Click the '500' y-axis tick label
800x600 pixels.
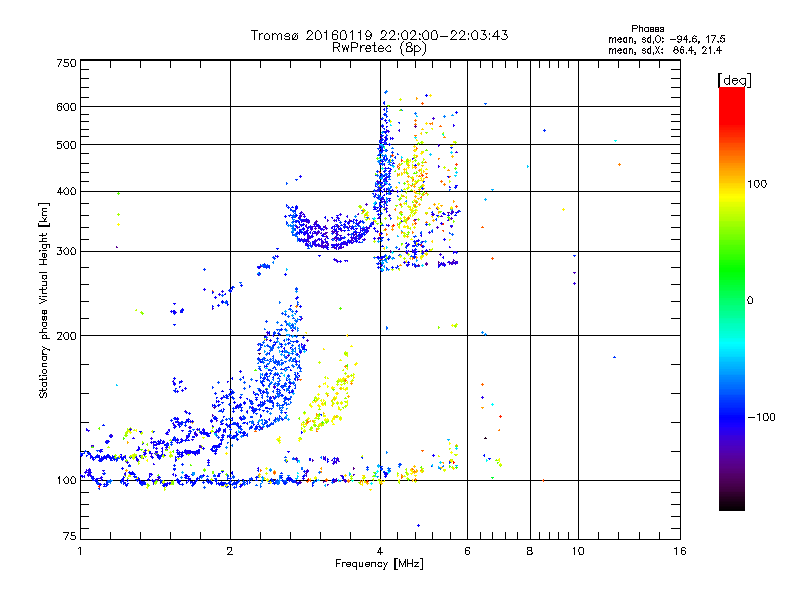click(x=66, y=145)
